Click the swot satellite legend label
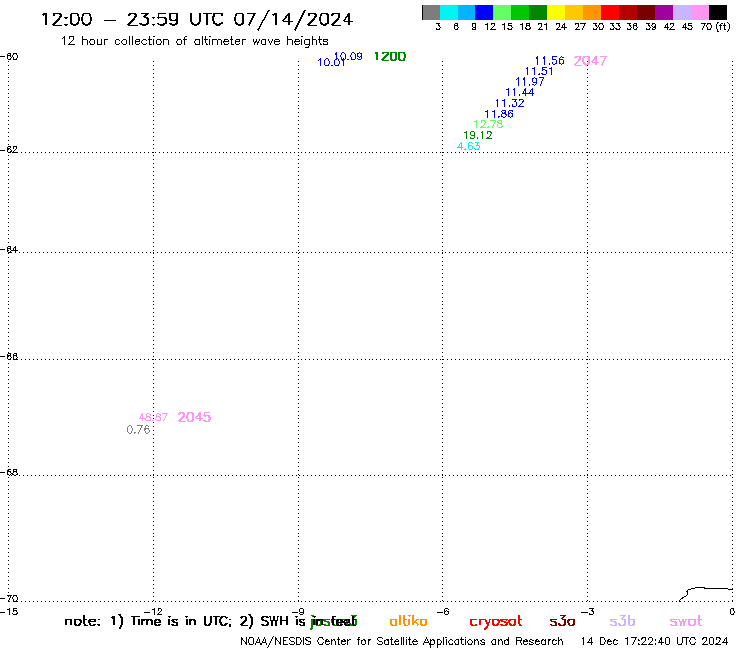The height and width of the screenshot is (650, 740). [686, 621]
